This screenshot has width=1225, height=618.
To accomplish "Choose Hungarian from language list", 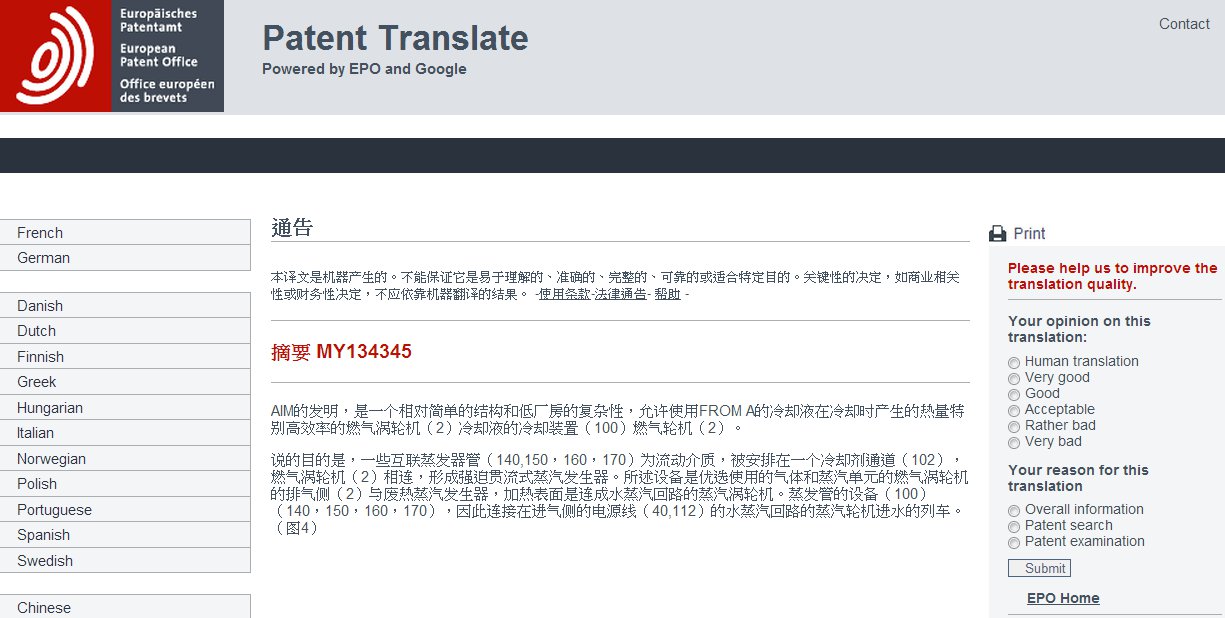I will click(50, 408).
